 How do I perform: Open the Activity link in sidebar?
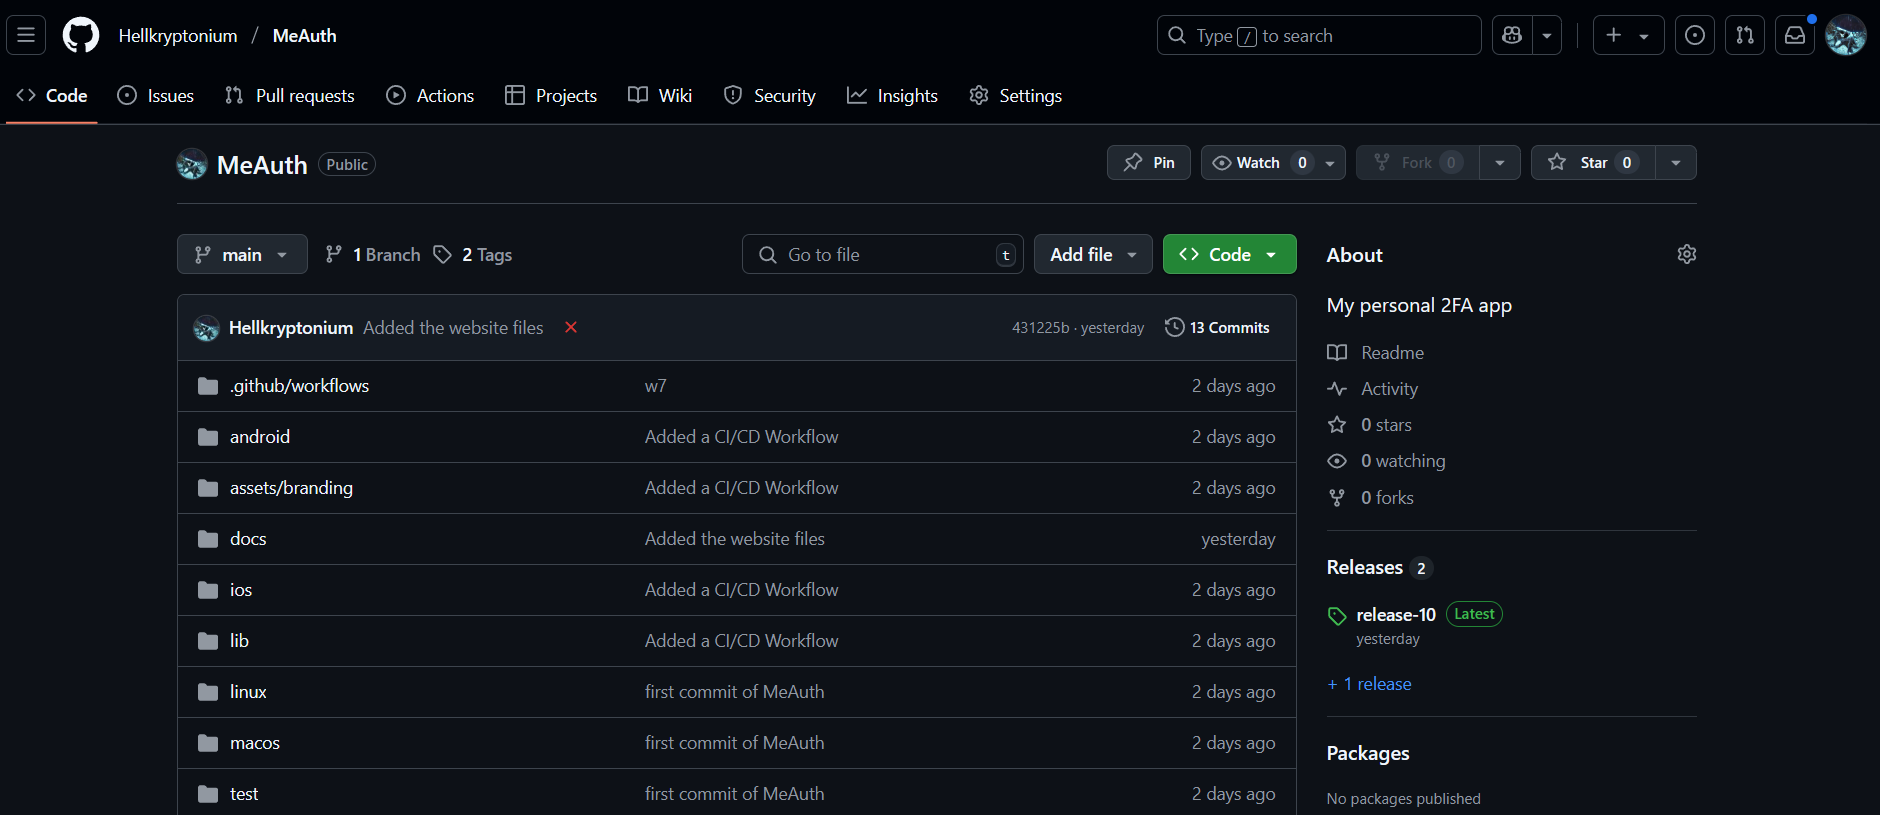(1373, 388)
